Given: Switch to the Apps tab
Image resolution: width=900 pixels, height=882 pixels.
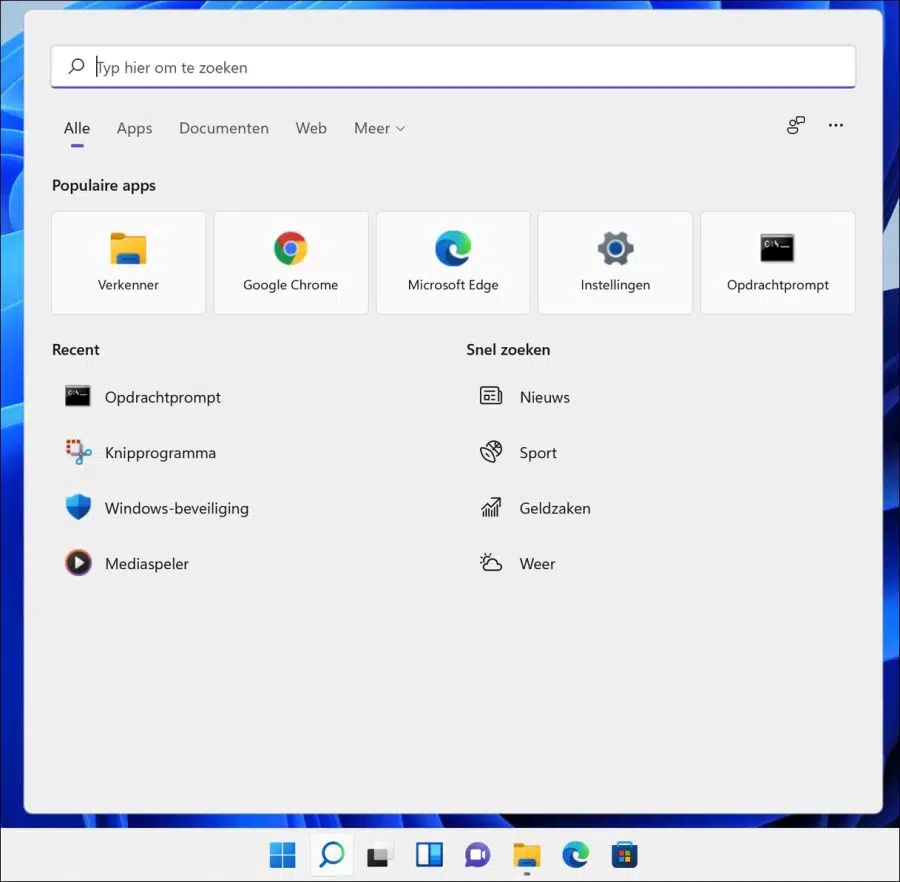Looking at the screenshot, I should click(134, 128).
